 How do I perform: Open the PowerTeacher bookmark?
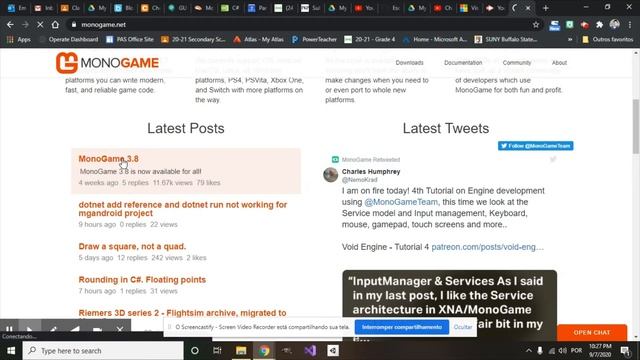314,40
